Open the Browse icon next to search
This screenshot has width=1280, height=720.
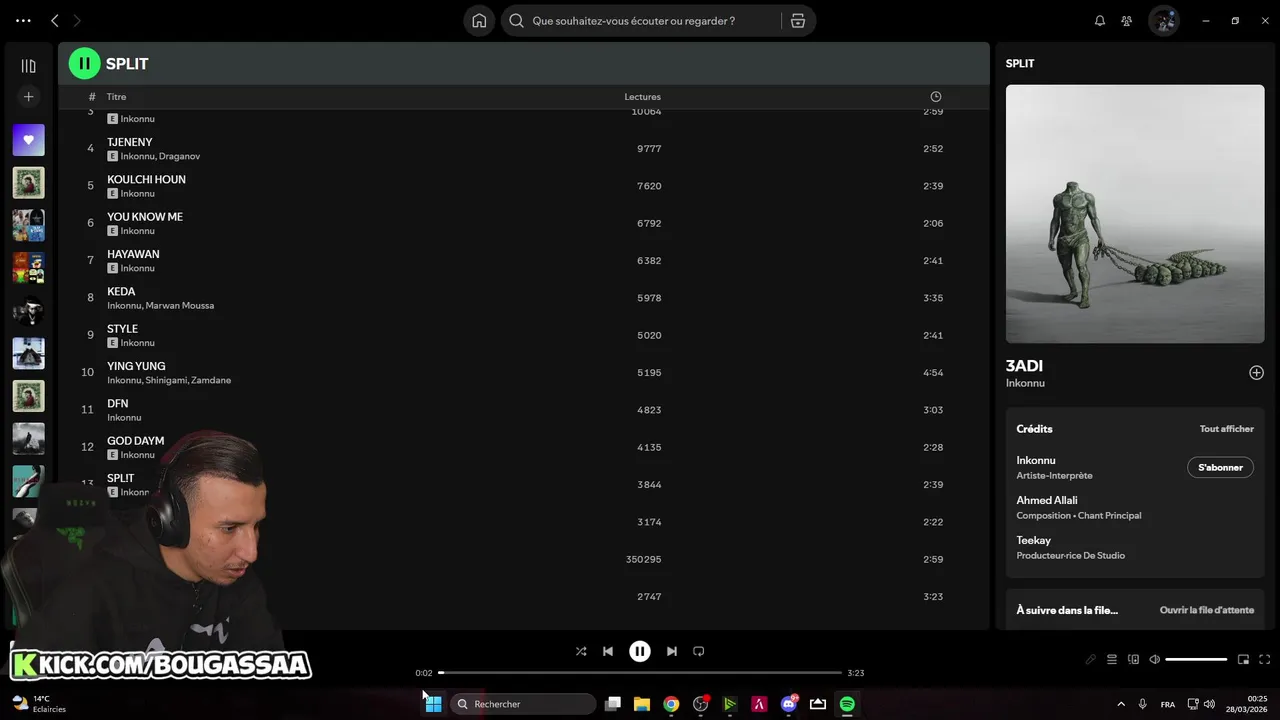(x=798, y=20)
